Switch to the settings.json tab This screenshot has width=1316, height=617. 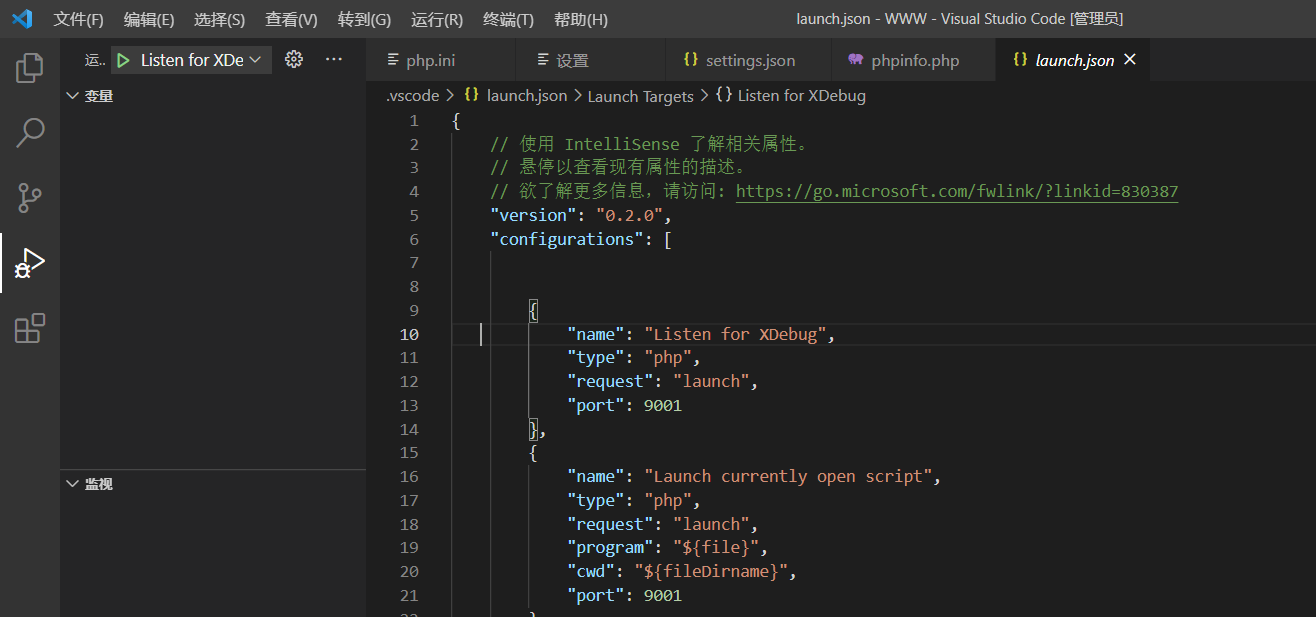click(749, 60)
